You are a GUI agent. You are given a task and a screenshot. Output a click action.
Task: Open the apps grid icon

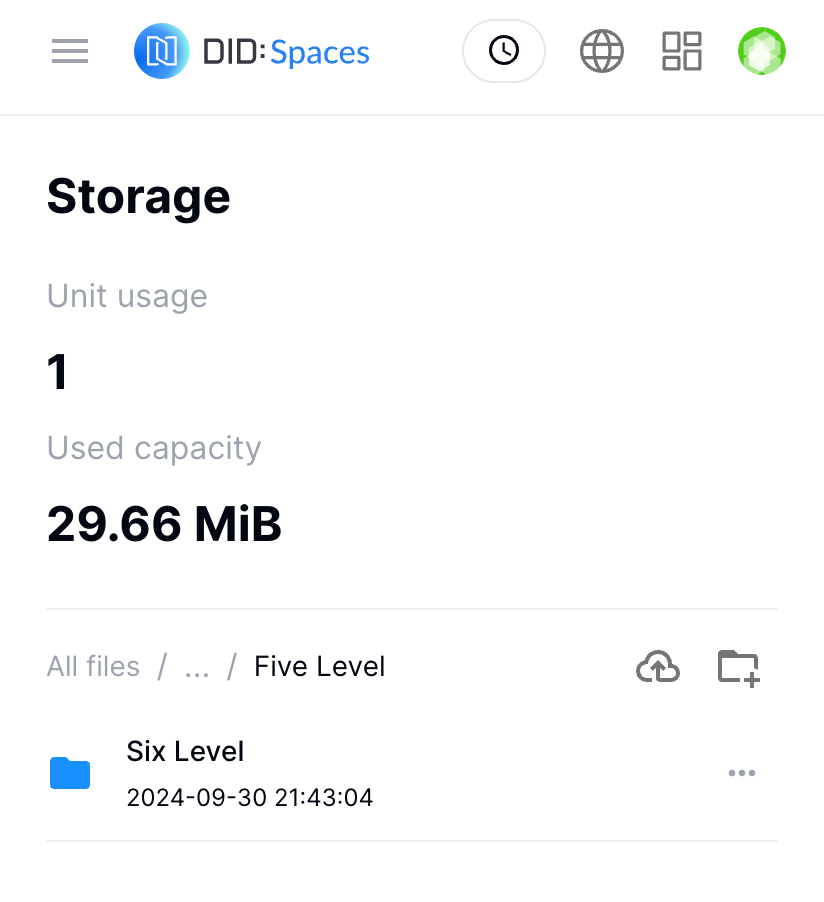(x=682, y=51)
